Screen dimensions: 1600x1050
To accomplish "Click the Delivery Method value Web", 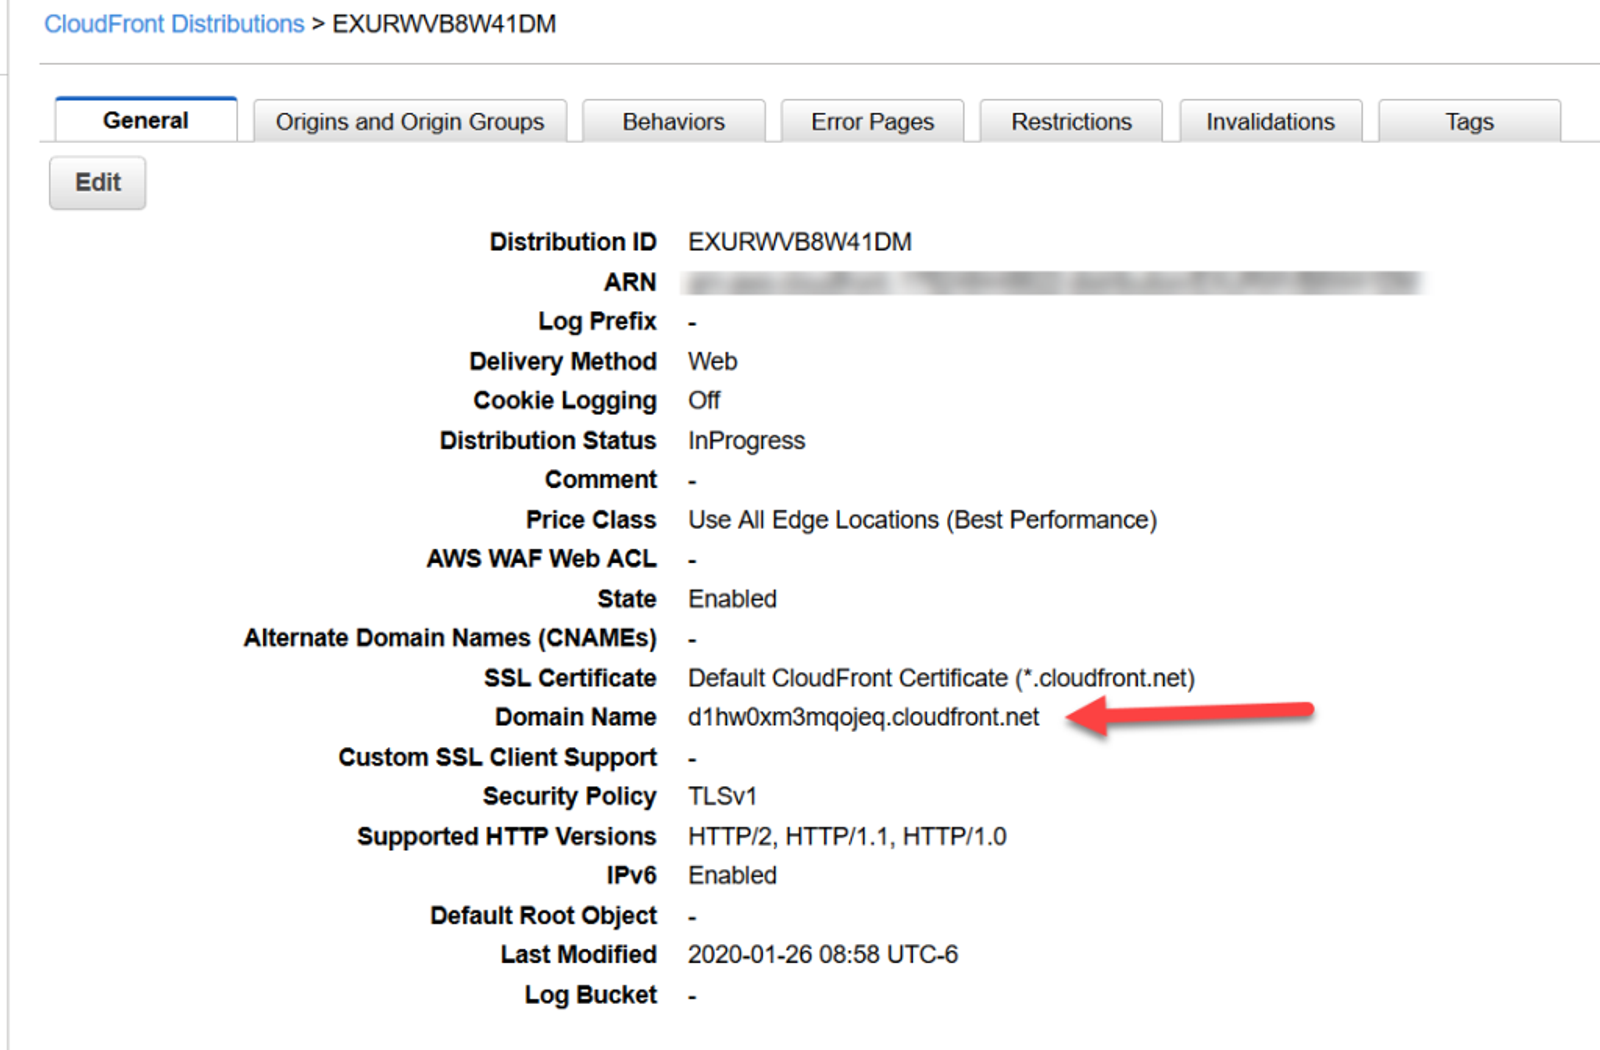I will pos(713,361).
